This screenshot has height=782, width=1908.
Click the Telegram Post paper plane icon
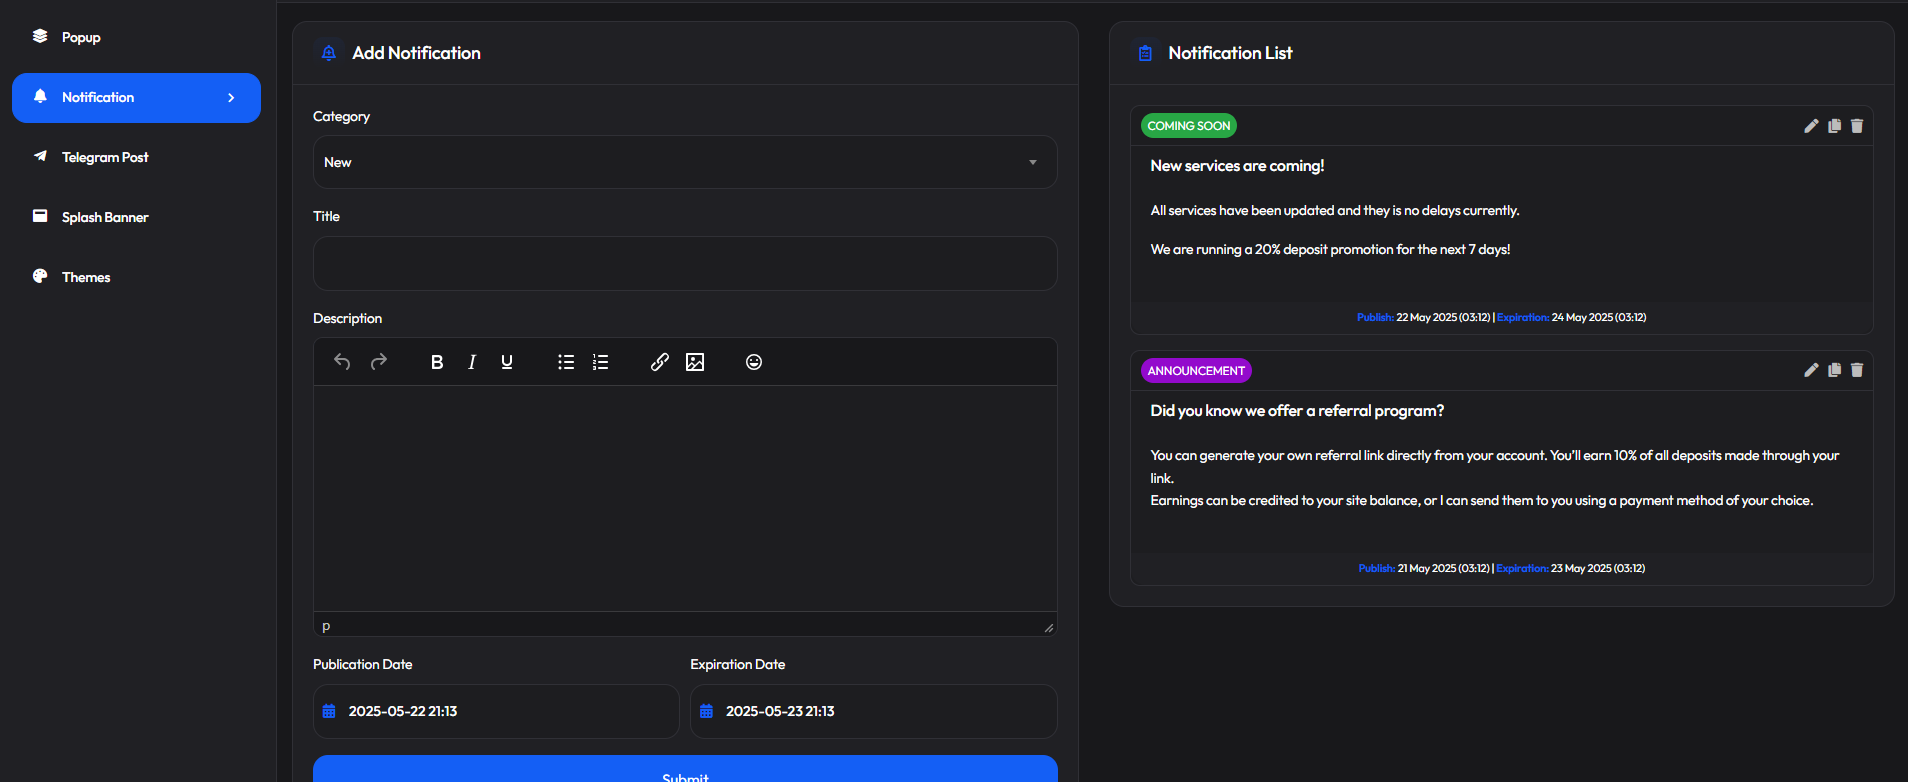[40, 156]
